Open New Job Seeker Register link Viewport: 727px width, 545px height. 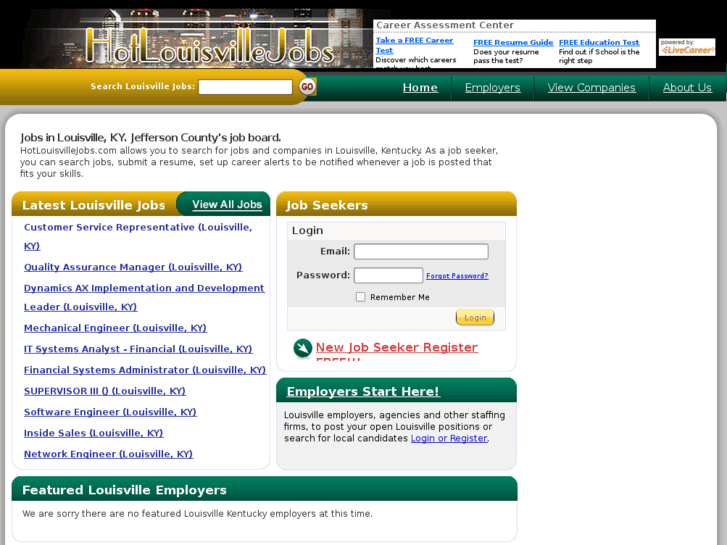(x=397, y=347)
